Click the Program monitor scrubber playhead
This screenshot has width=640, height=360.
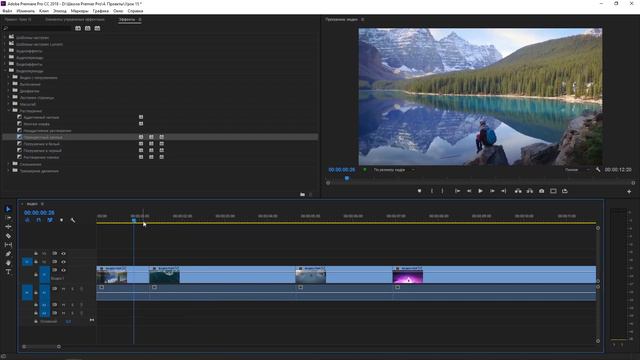tap(347, 178)
